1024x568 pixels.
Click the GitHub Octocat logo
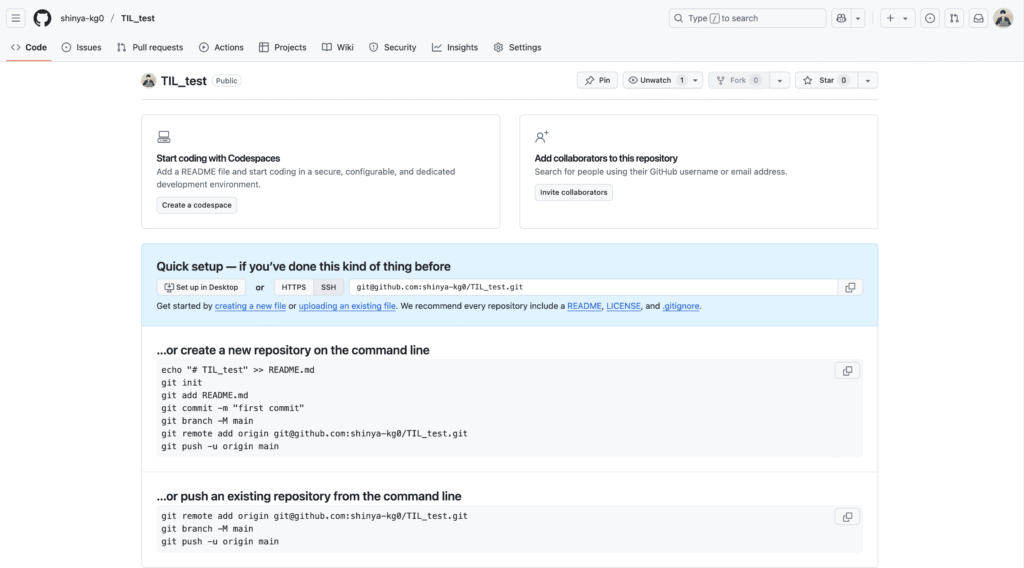42,18
